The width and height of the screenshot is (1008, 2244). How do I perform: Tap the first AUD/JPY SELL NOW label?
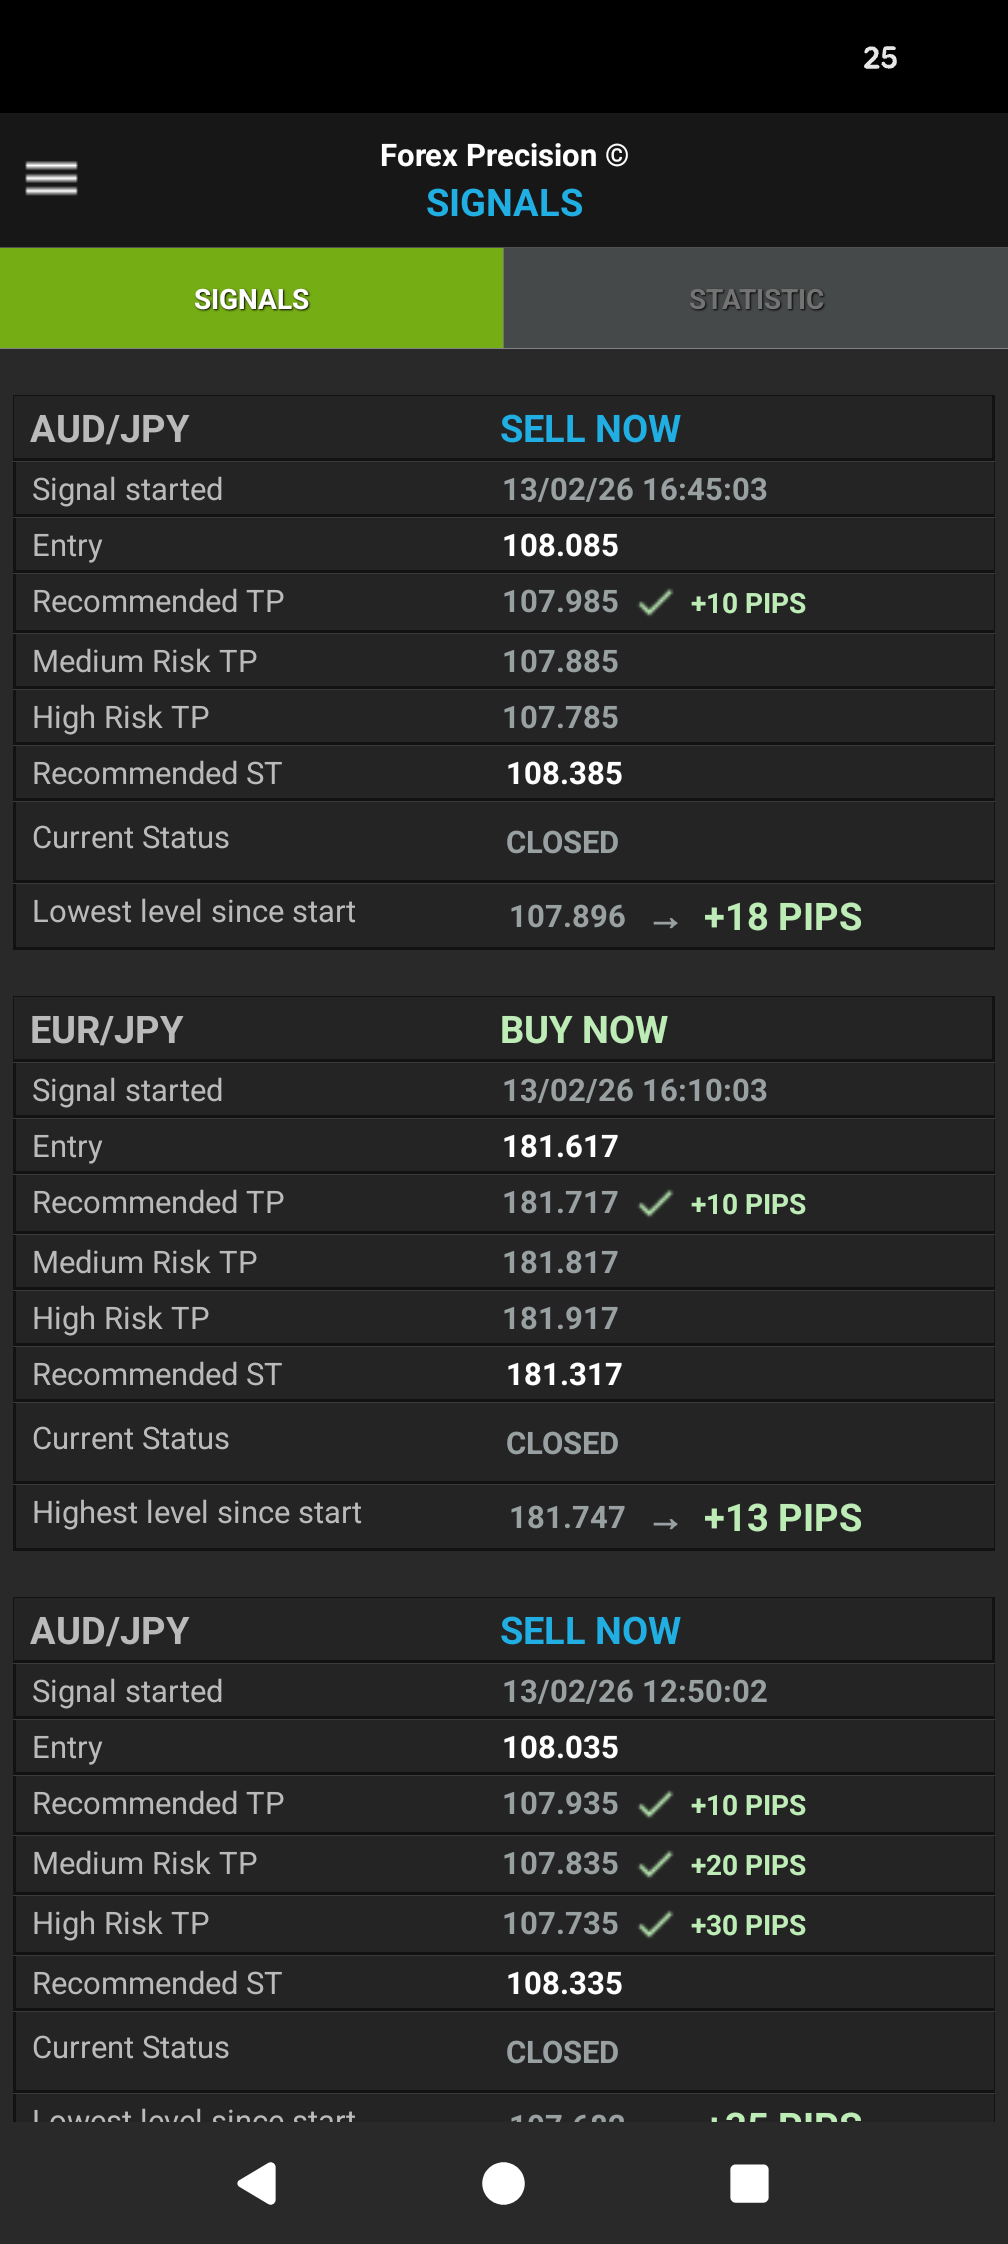pyautogui.click(x=590, y=429)
